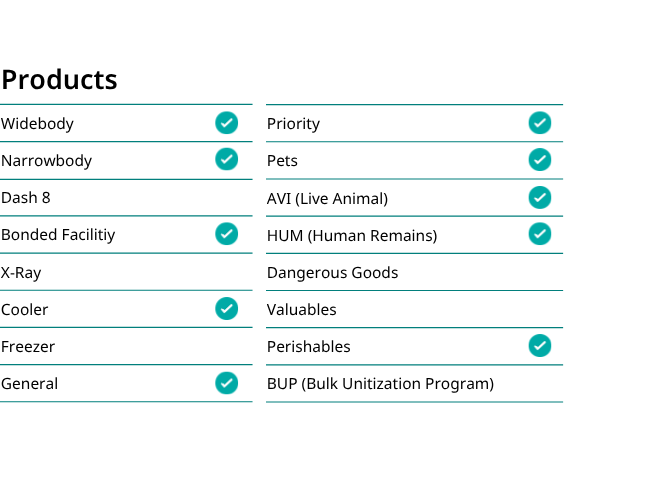Click the BUP (Bulk Unitization Program) label
Image resolution: width=650 pixels, height=500 pixels.
(x=381, y=384)
